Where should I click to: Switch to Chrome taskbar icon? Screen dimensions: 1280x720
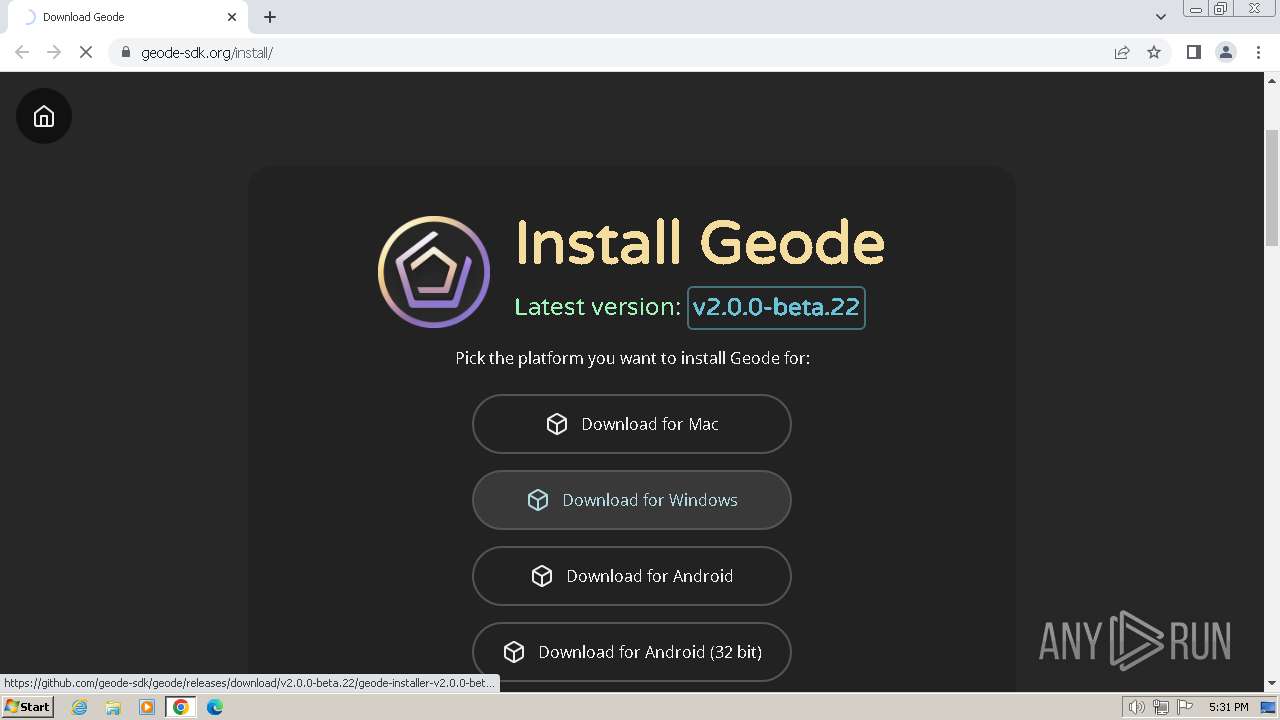pyautogui.click(x=181, y=707)
